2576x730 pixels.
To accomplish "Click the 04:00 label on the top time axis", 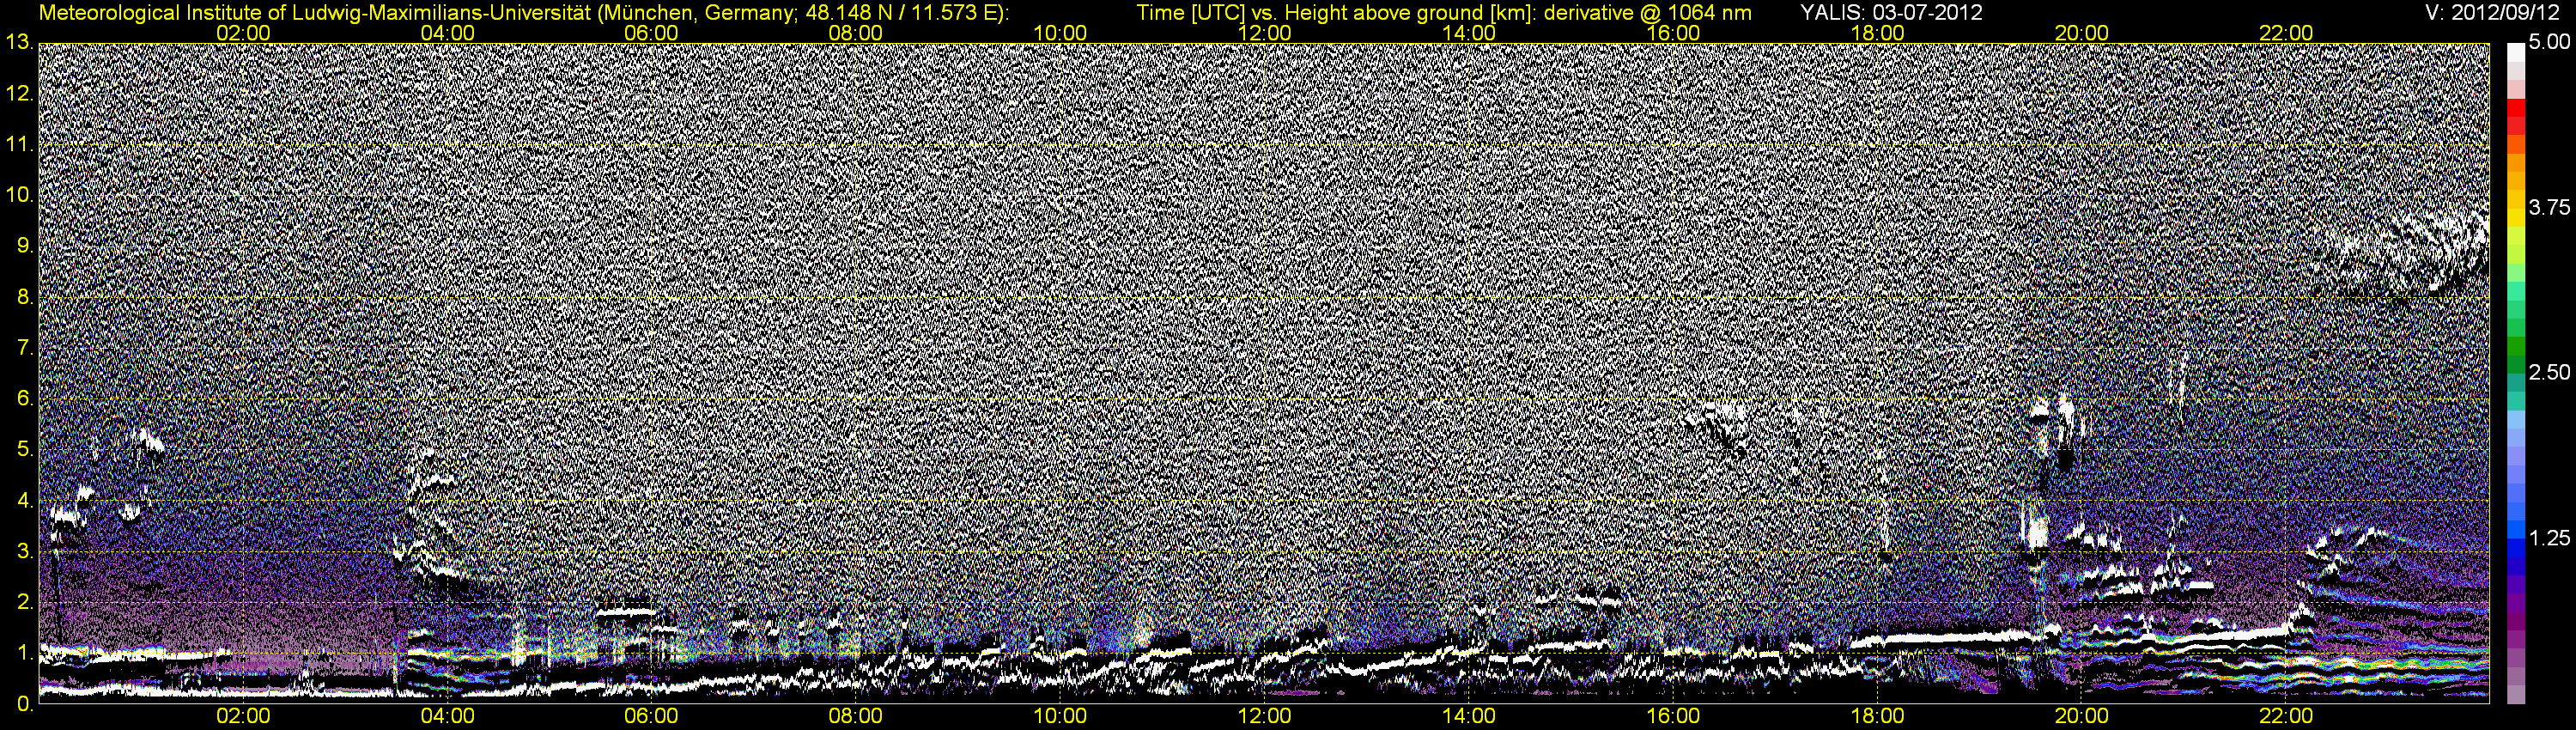I will click(447, 33).
